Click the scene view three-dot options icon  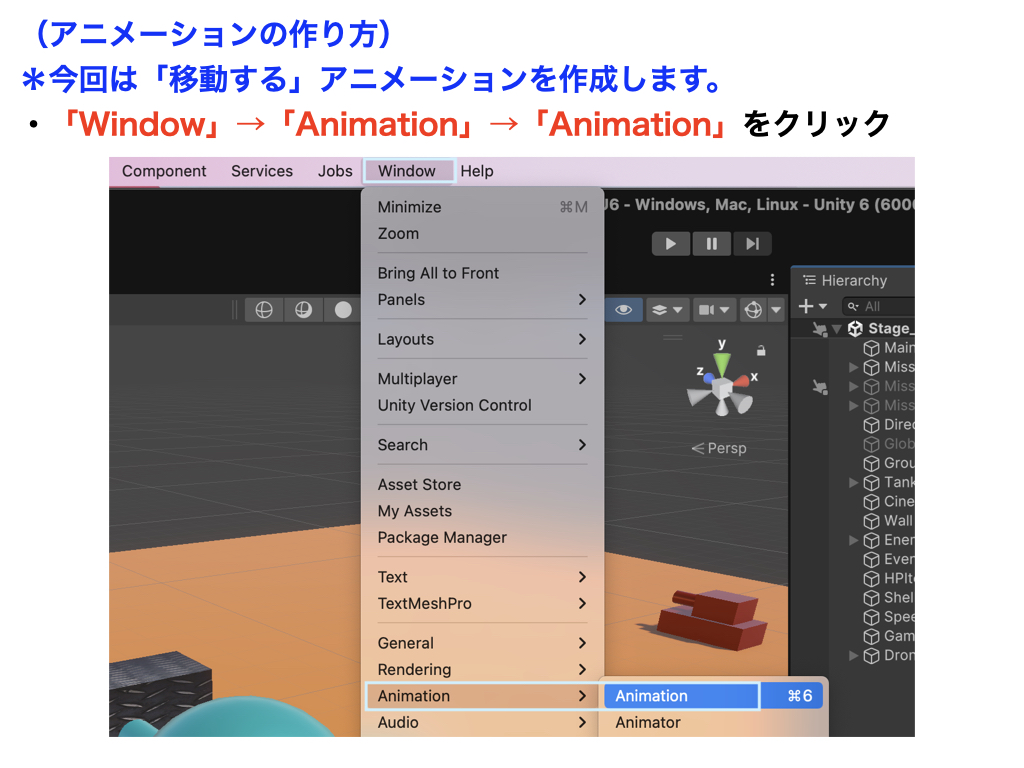(x=772, y=280)
